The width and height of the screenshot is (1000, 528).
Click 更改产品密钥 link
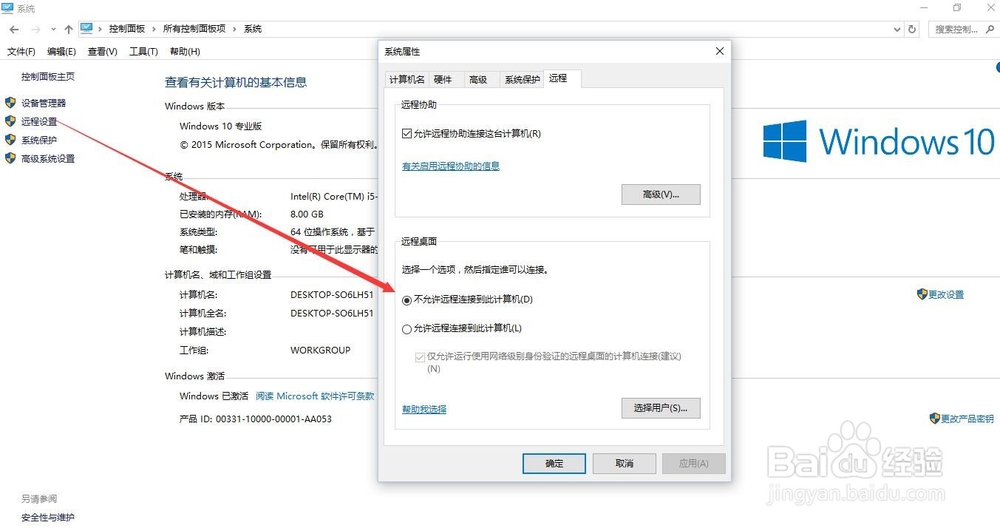(x=967, y=419)
